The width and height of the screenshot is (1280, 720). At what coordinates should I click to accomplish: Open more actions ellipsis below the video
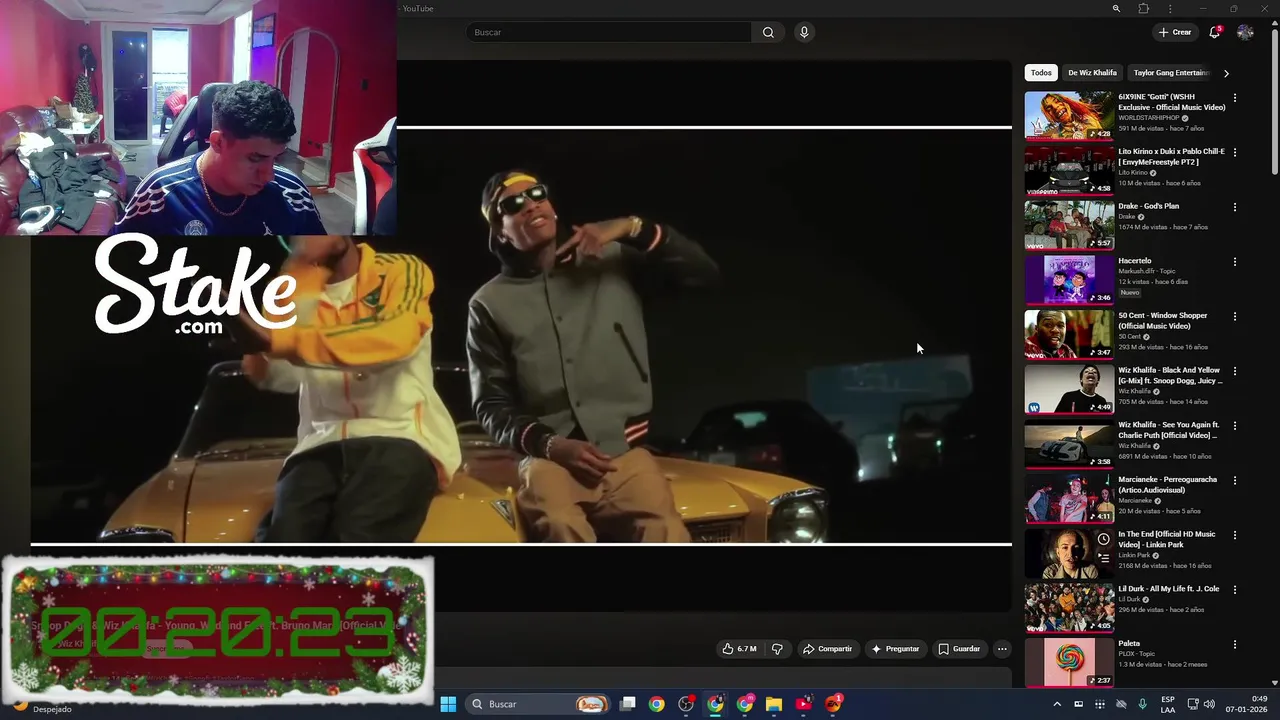coord(1002,649)
